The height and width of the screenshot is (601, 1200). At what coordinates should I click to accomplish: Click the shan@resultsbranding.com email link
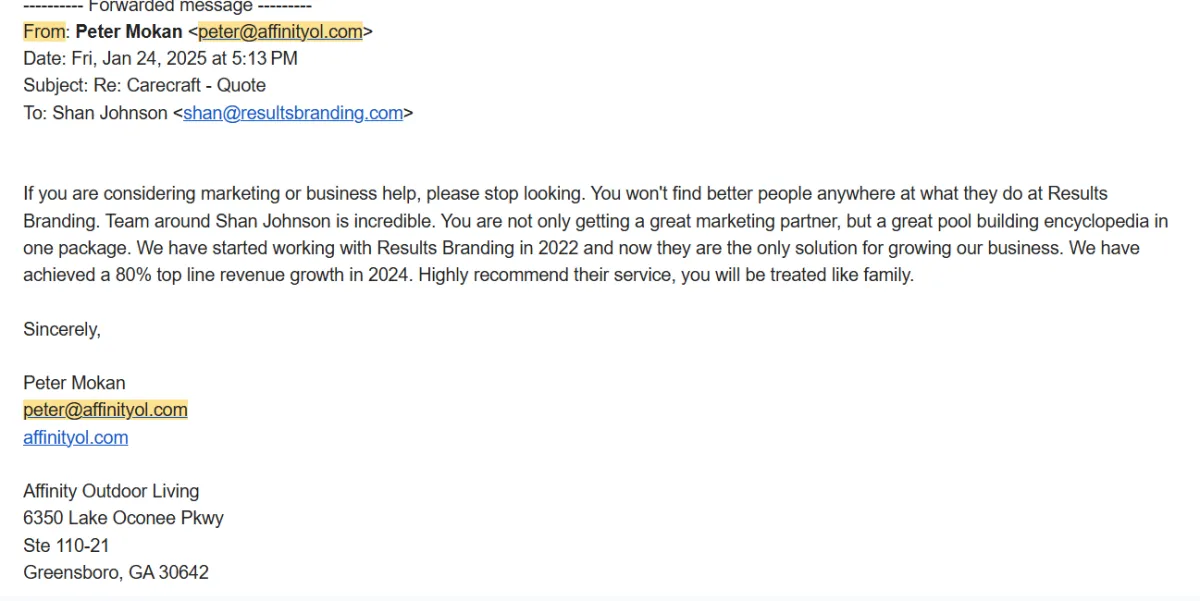293,113
